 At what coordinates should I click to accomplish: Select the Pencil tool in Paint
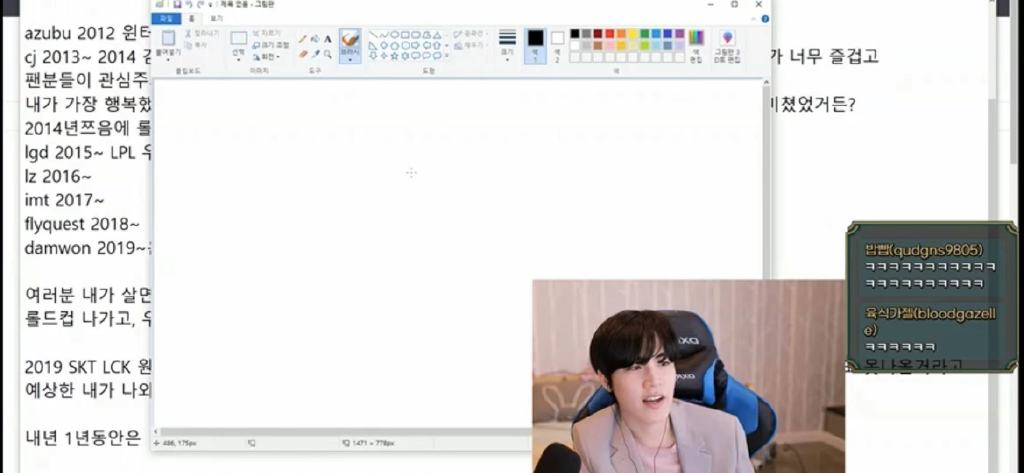click(302, 39)
